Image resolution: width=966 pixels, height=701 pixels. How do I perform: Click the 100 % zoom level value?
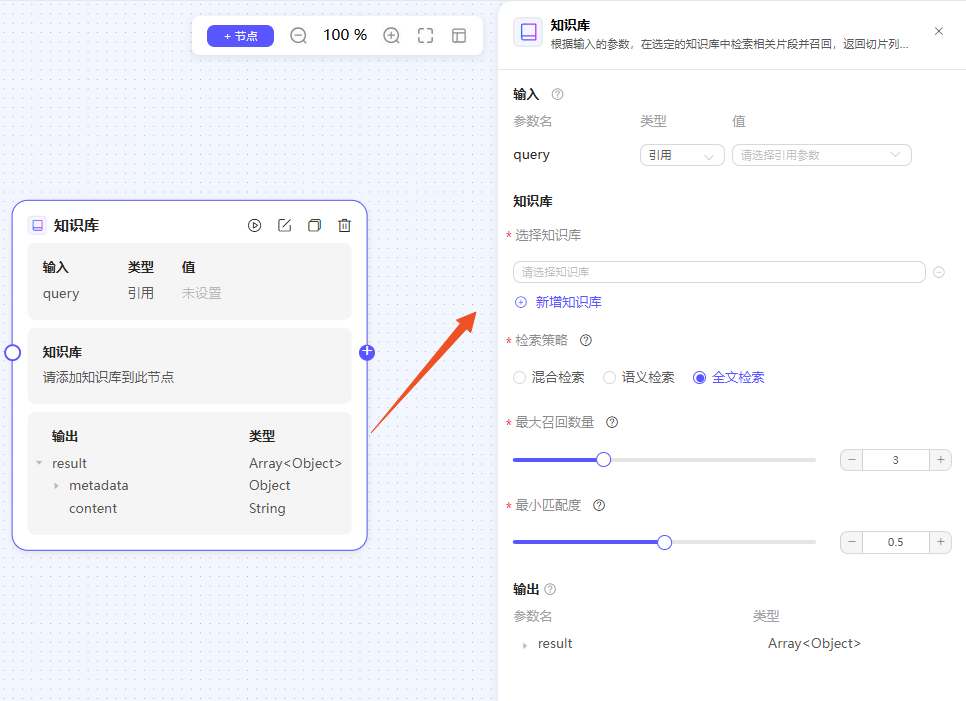tap(345, 35)
